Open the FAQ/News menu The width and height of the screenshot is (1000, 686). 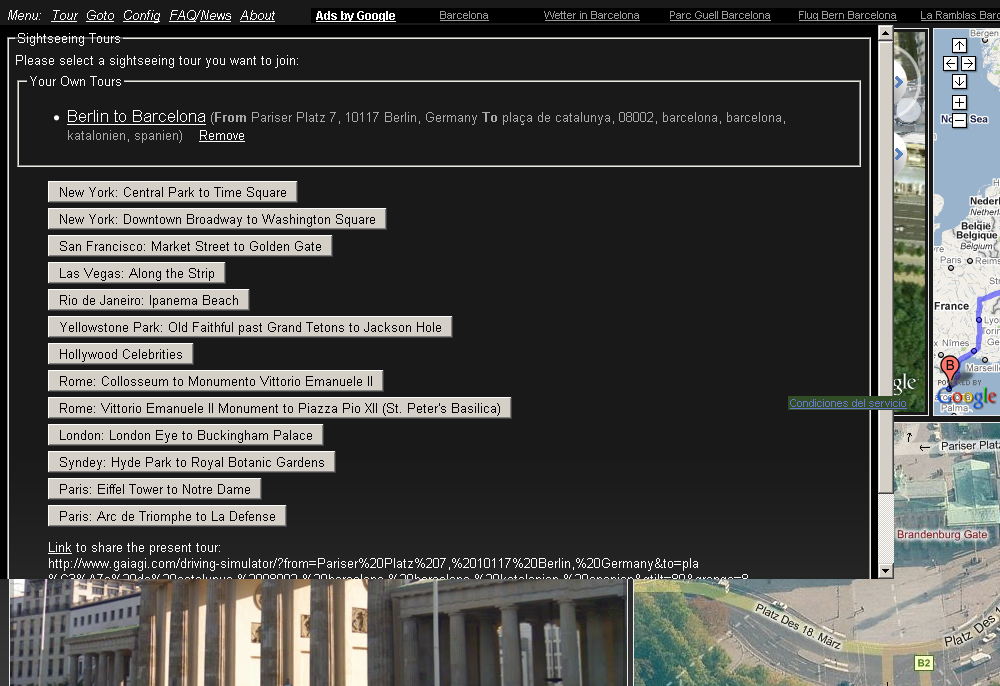200,15
